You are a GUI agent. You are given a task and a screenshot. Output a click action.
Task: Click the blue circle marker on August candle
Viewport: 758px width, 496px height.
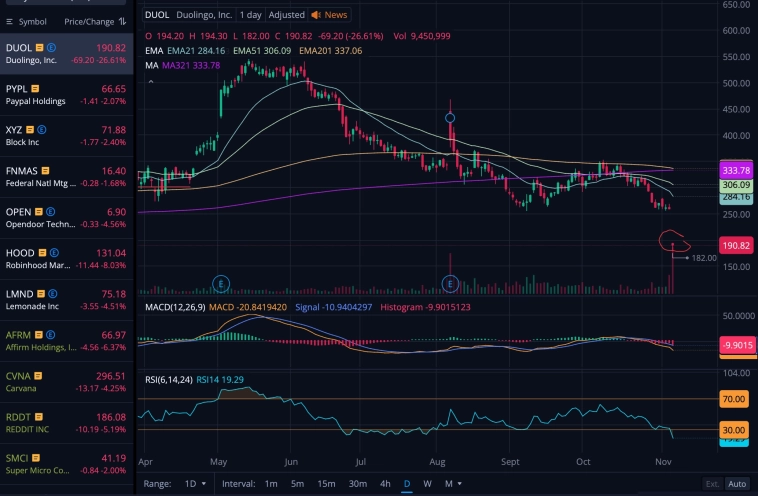tap(450, 118)
